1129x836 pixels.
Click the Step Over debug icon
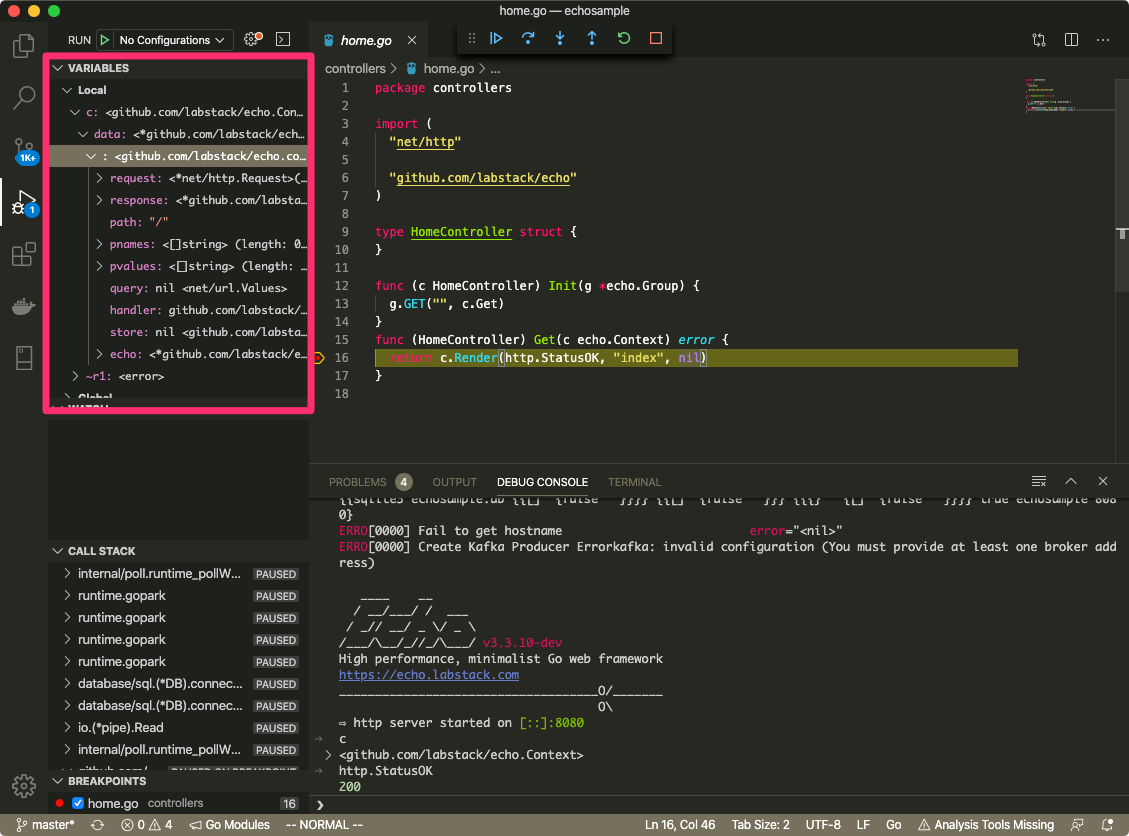pos(528,39)
